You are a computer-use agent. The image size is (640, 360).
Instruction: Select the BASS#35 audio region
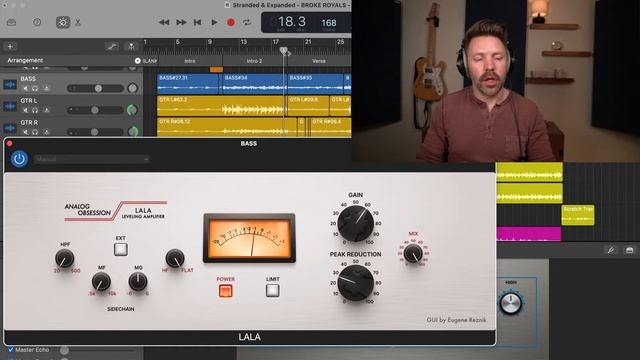pyautogui.click(x=316, y=84)
